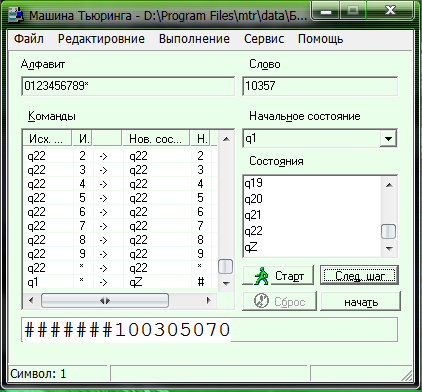Select command row q1 * -> qZ
The image size is (422, 392).
point(120,282)
